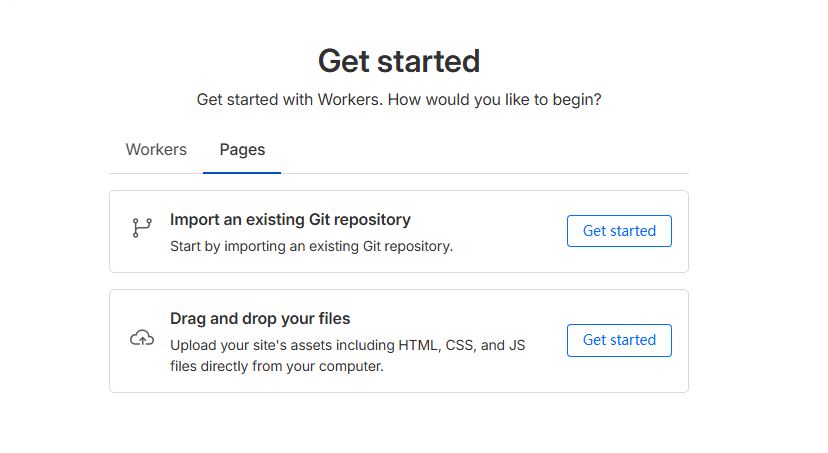Click 'HTML, CSS, and JS' in the upload description

click(462, 345)
